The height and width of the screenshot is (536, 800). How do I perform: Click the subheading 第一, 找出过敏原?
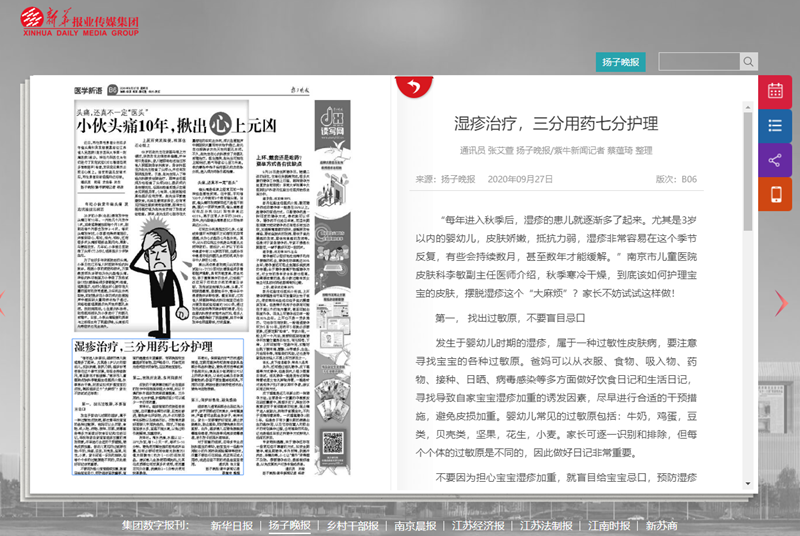click(x=510, y=318)
